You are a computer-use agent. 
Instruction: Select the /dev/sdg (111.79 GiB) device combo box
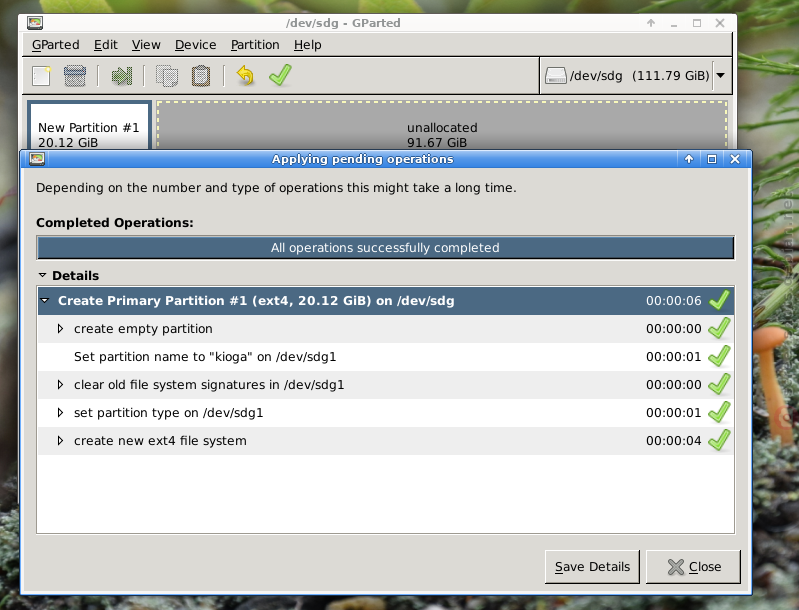point(635,75)
